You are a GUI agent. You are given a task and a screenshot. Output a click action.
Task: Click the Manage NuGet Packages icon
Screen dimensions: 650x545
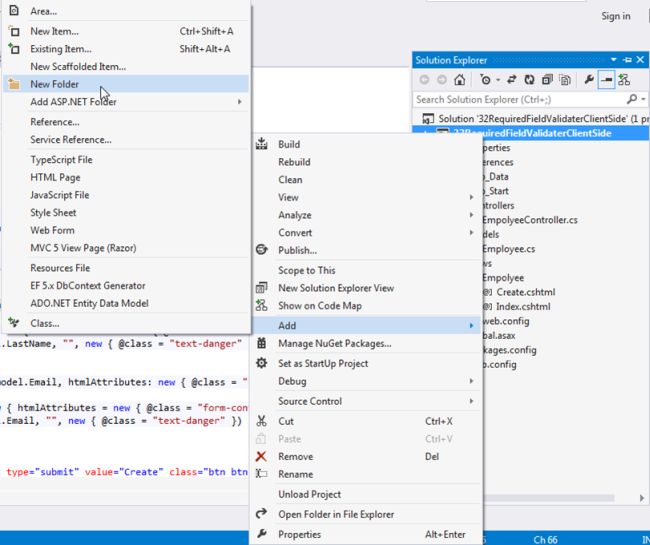click(262, 343)
